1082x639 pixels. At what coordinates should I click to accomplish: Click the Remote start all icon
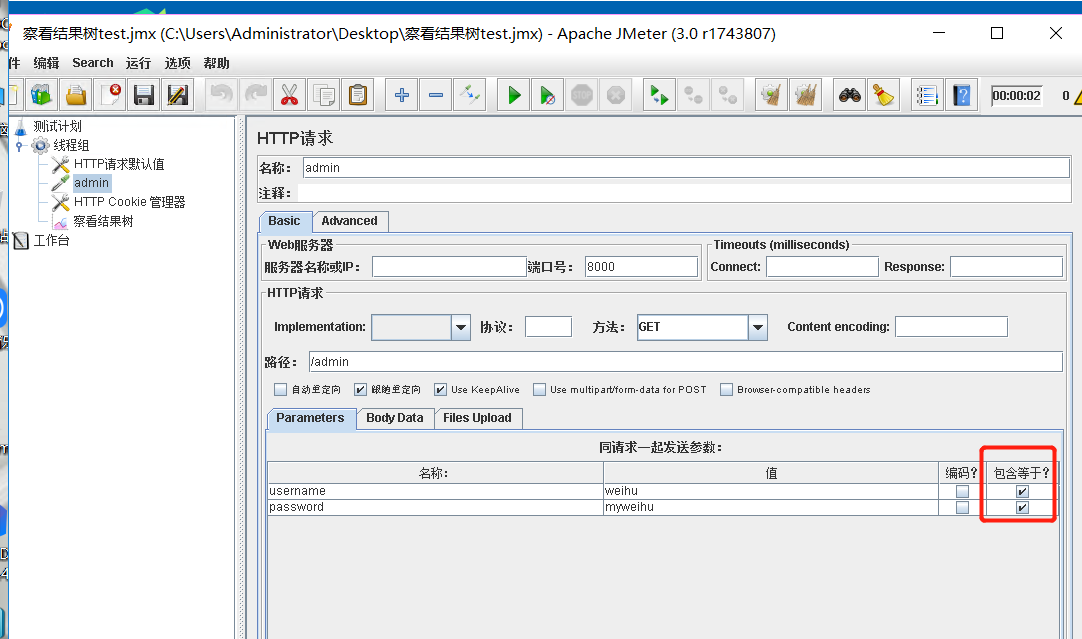point(660,95)
